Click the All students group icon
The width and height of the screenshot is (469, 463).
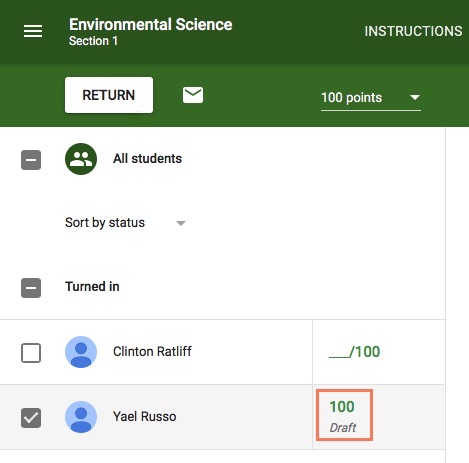point(81,159)
